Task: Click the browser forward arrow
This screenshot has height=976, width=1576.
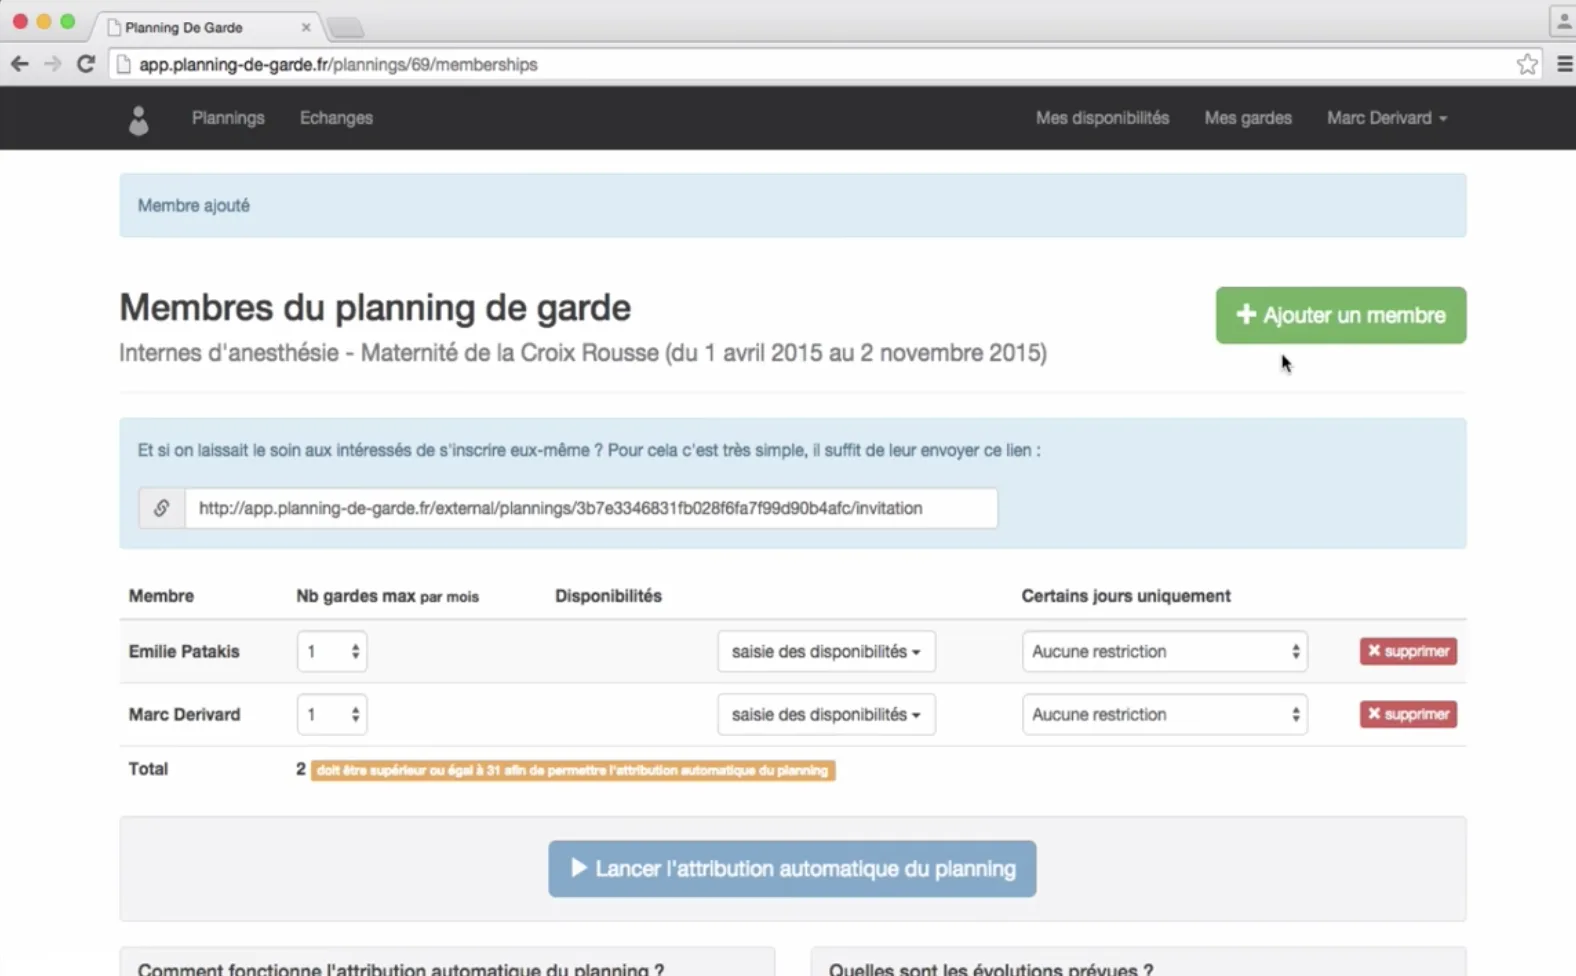Action: point(52,64)
